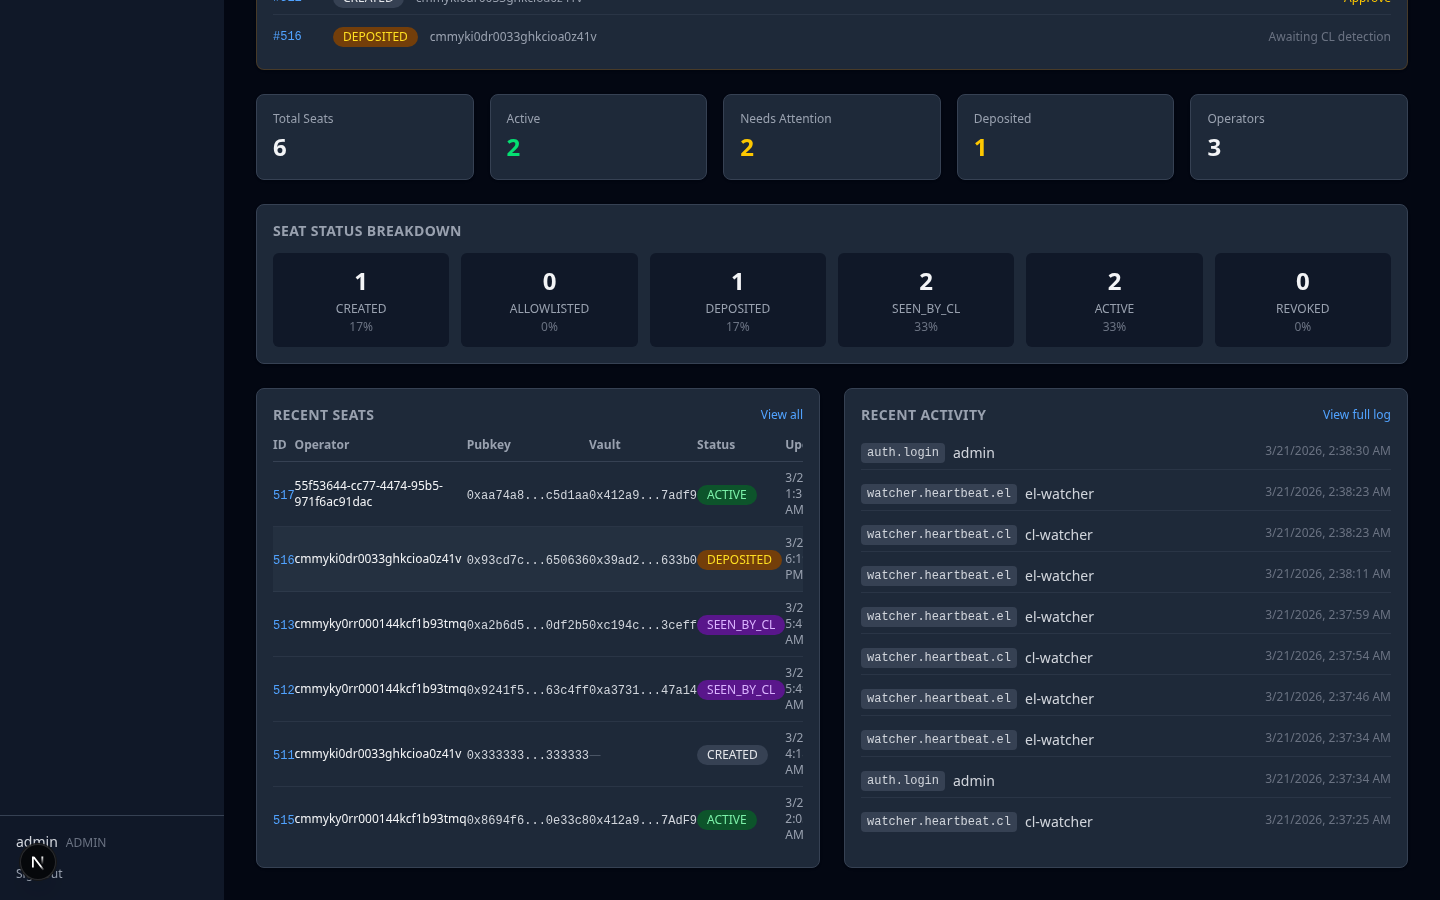1440x900 pixels.
Task: Open the Status column header sorter
Action: [x=716, y=444]
